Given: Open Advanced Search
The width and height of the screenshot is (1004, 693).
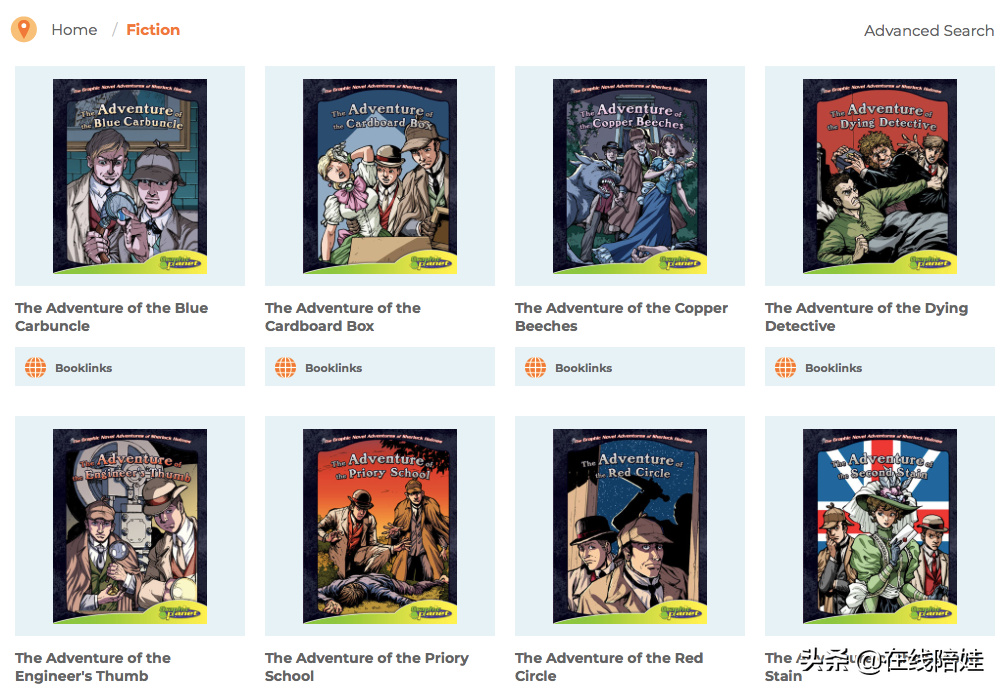Looking at the screenshot, I should (x=928, y=31).
